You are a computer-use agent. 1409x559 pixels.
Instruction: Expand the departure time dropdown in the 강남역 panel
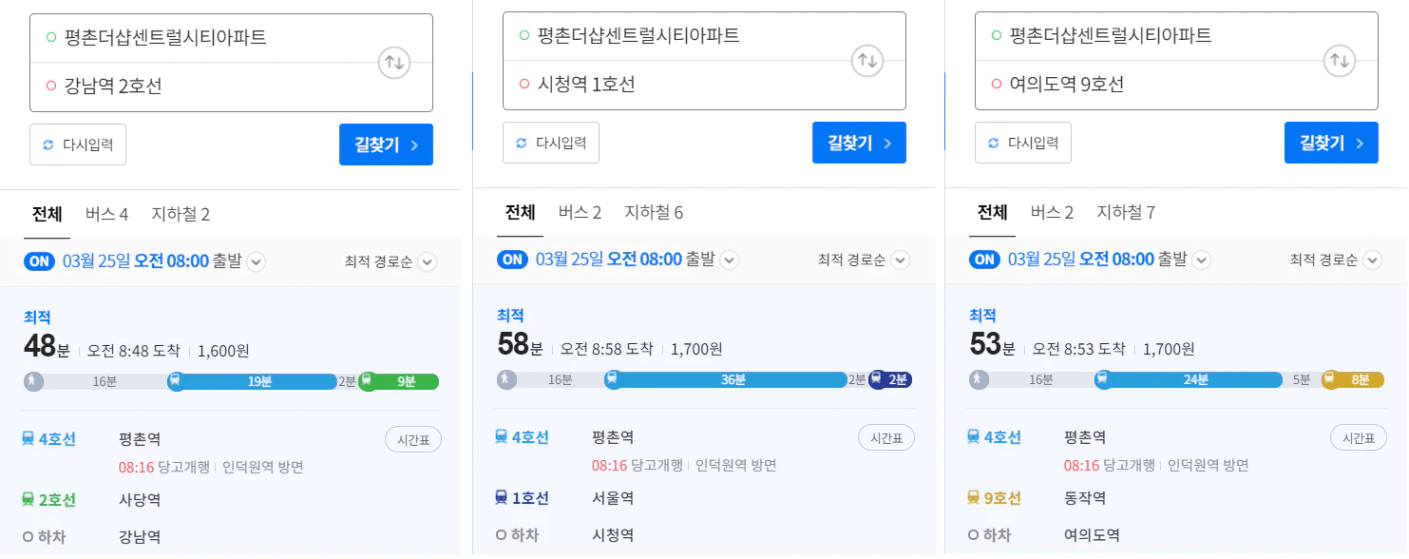coord(256,262)
